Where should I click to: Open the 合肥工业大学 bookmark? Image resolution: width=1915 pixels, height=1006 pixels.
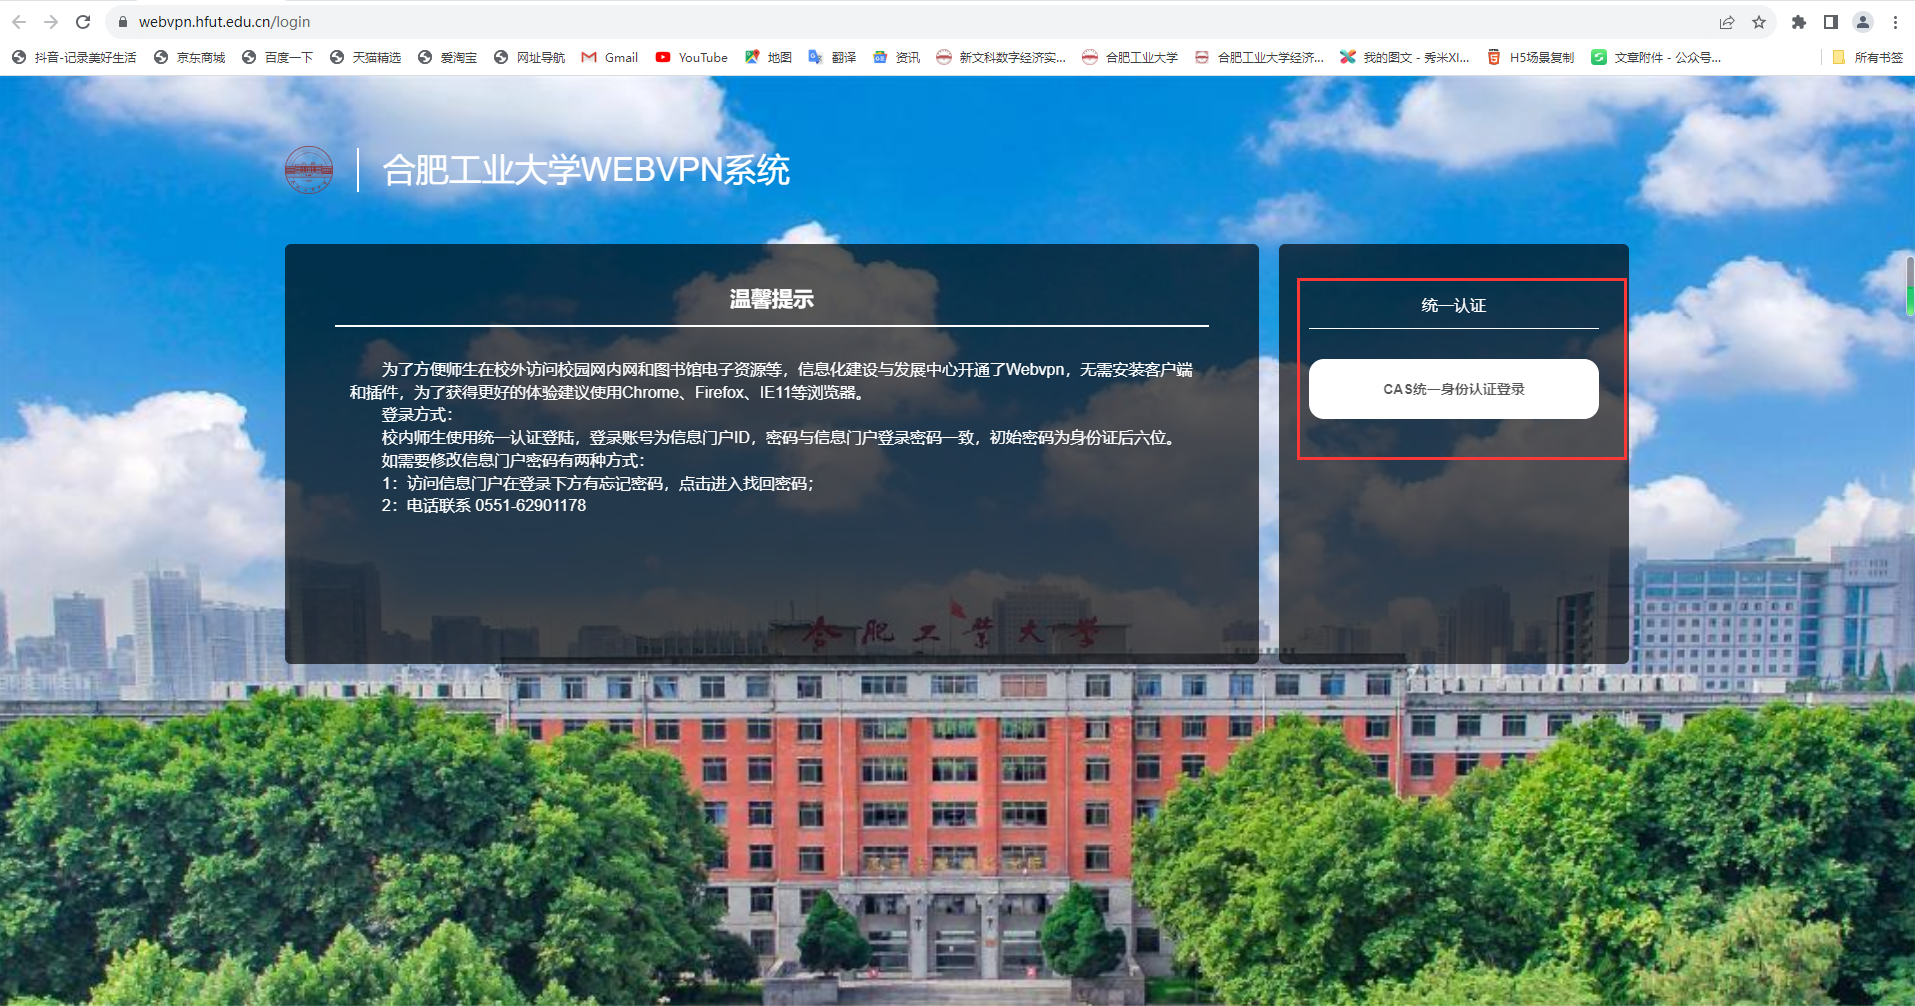(x=1130, y=58)
